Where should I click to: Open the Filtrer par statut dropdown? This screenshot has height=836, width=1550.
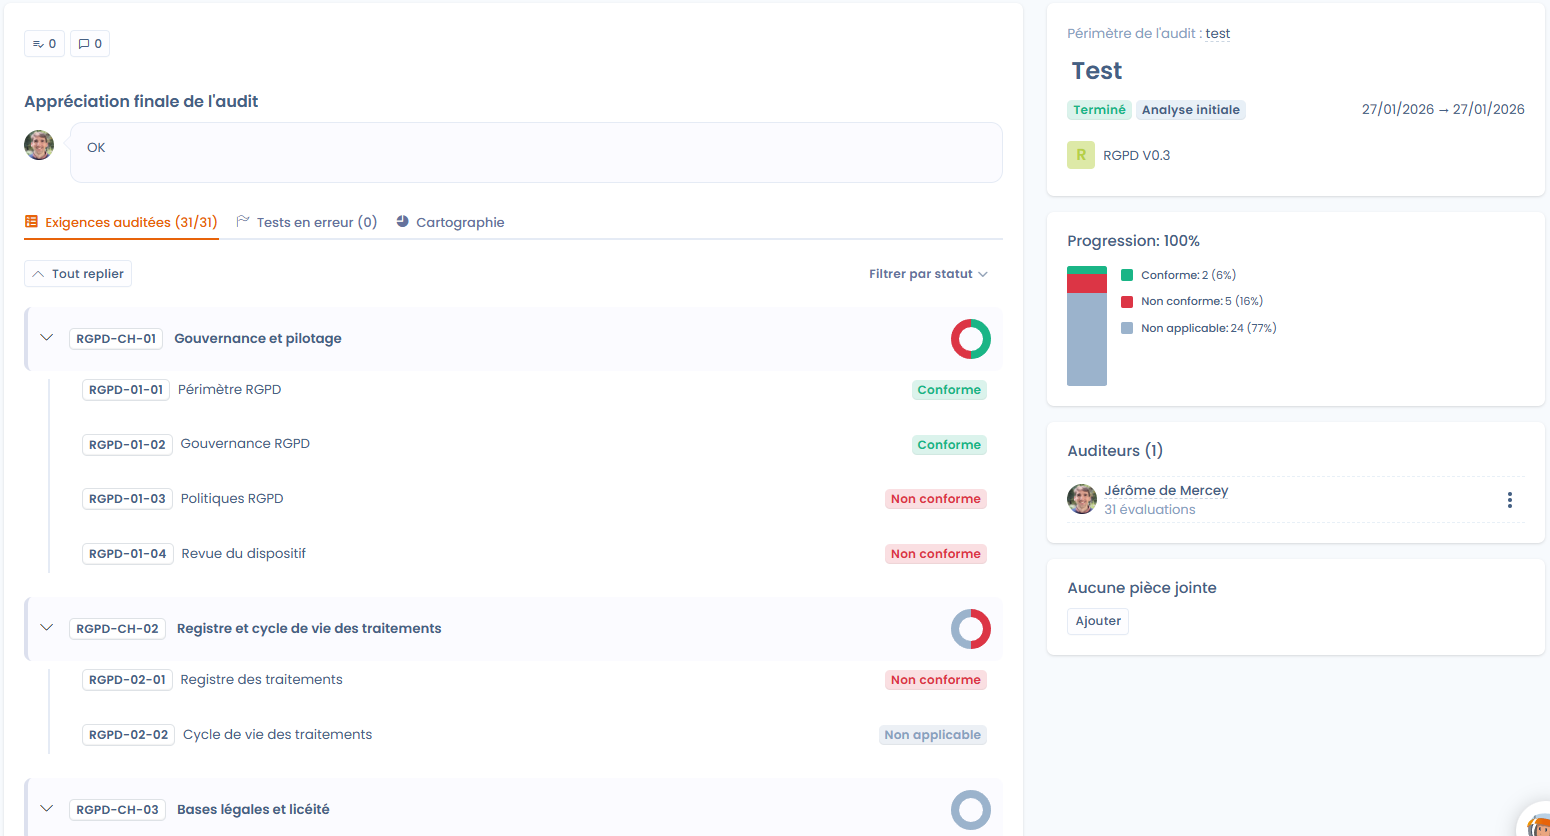point(927,274)
